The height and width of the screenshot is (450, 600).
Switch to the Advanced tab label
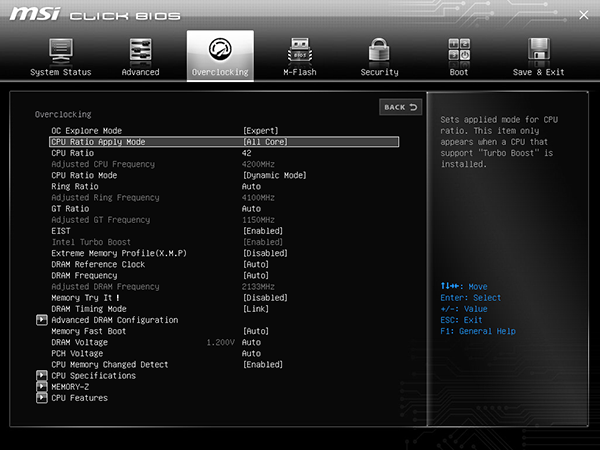140,72
